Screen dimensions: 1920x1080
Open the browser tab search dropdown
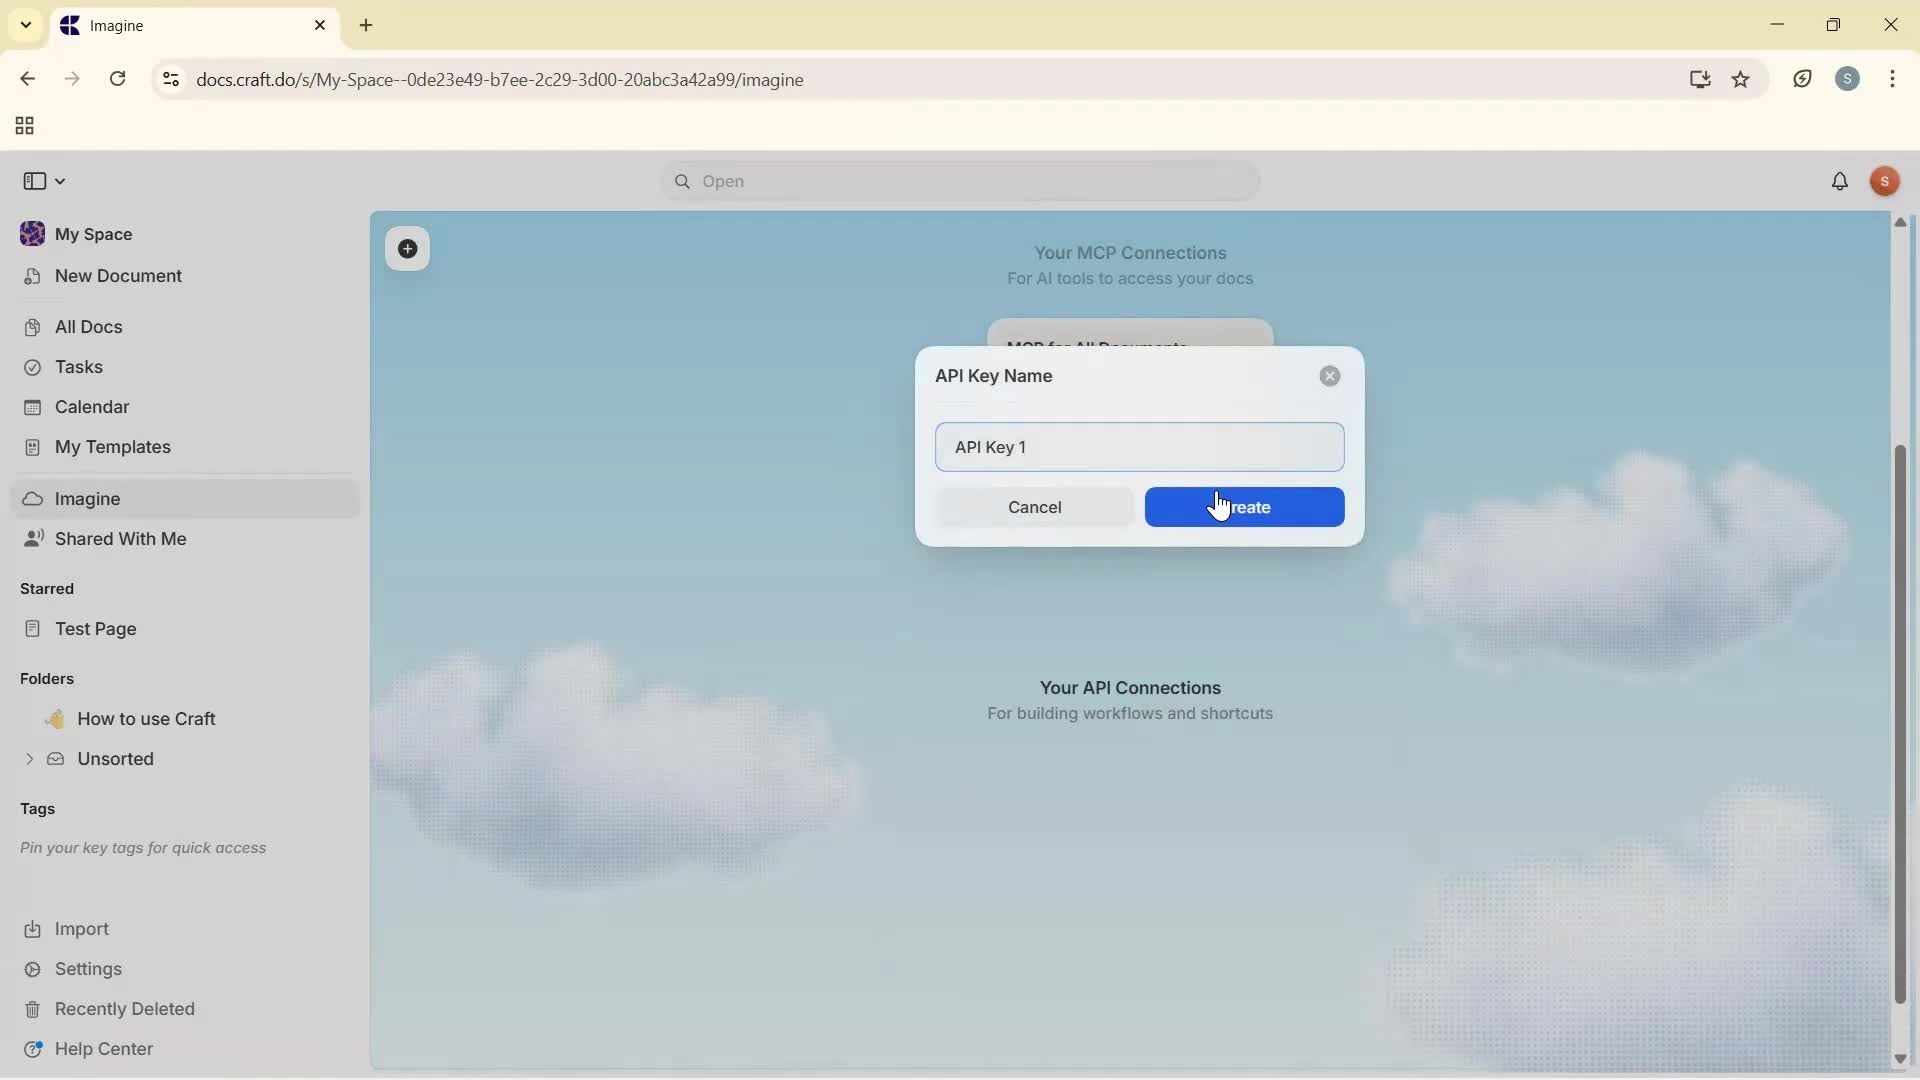click(25, 25)
